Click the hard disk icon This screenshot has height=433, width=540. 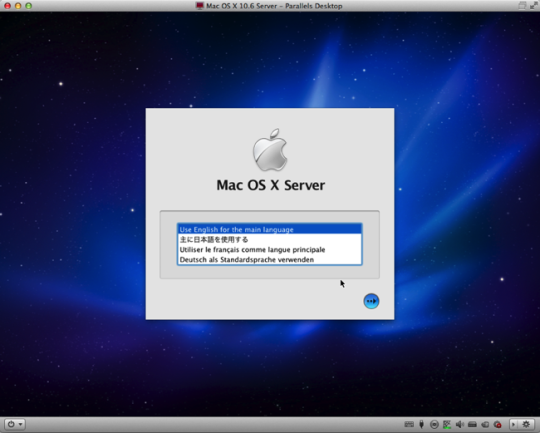coord(472,424)
